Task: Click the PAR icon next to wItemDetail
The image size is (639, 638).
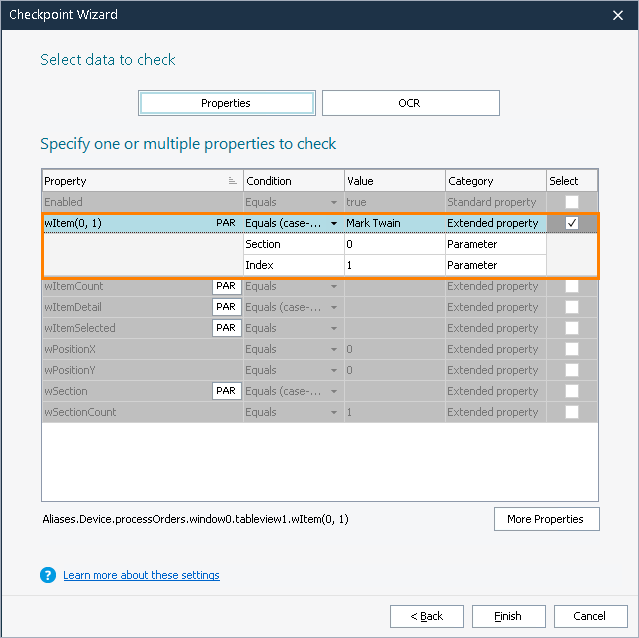Action: pos(226,307)
